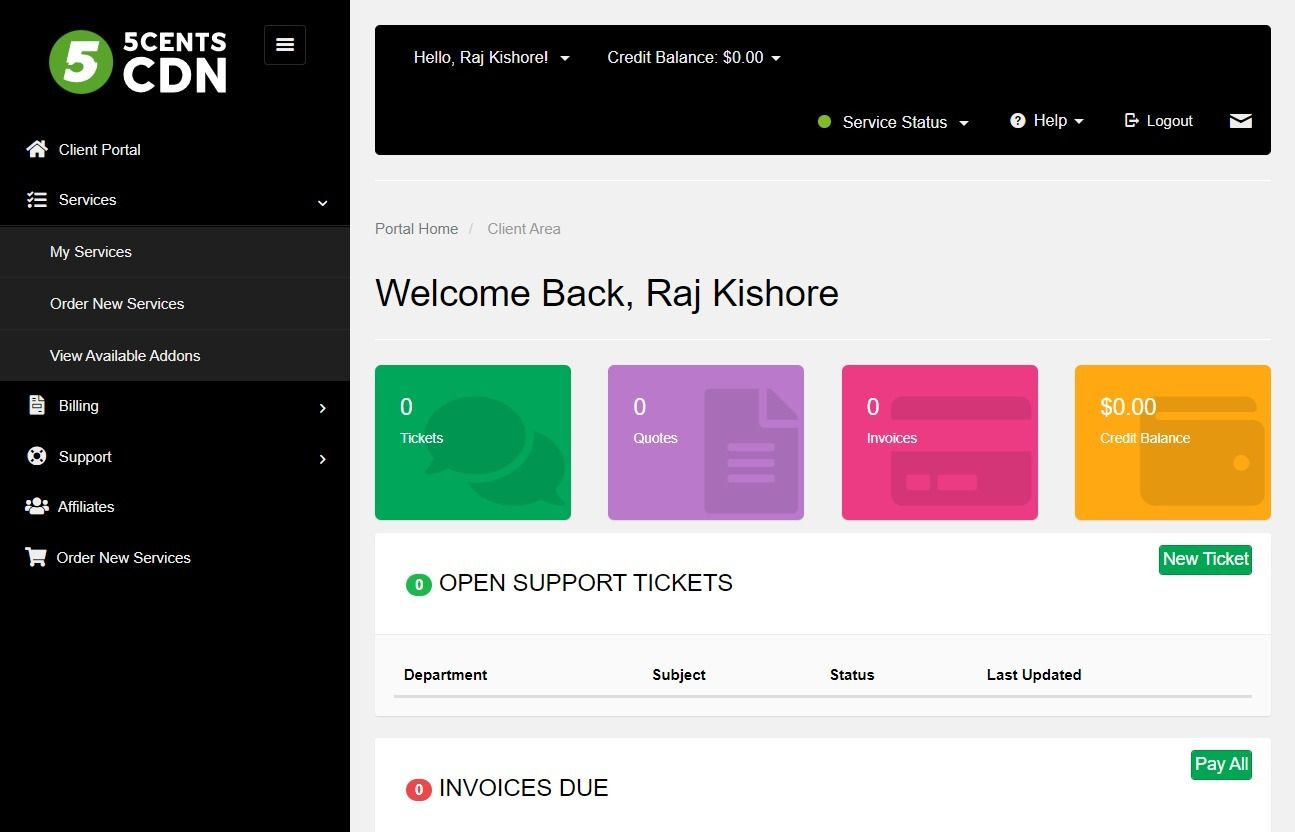Toggle the hamburger sidebar menu button

(285, 45)
